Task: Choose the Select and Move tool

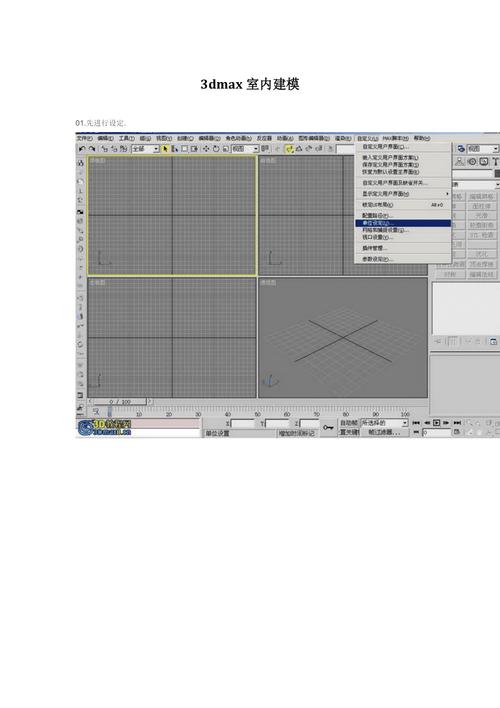Action: (x=206, y=149)
